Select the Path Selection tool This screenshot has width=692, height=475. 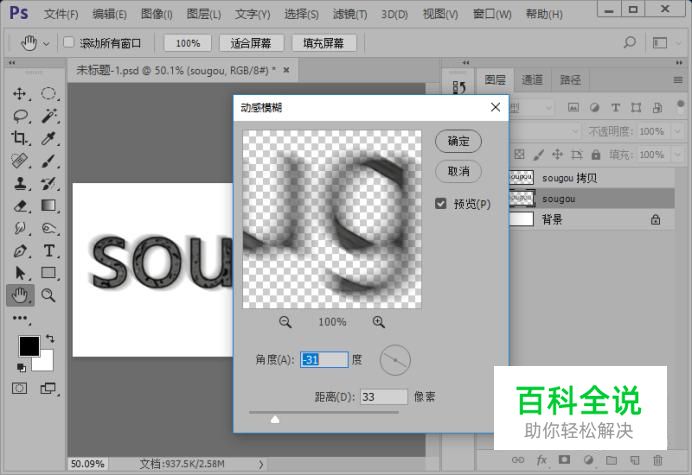click(20, 273)
